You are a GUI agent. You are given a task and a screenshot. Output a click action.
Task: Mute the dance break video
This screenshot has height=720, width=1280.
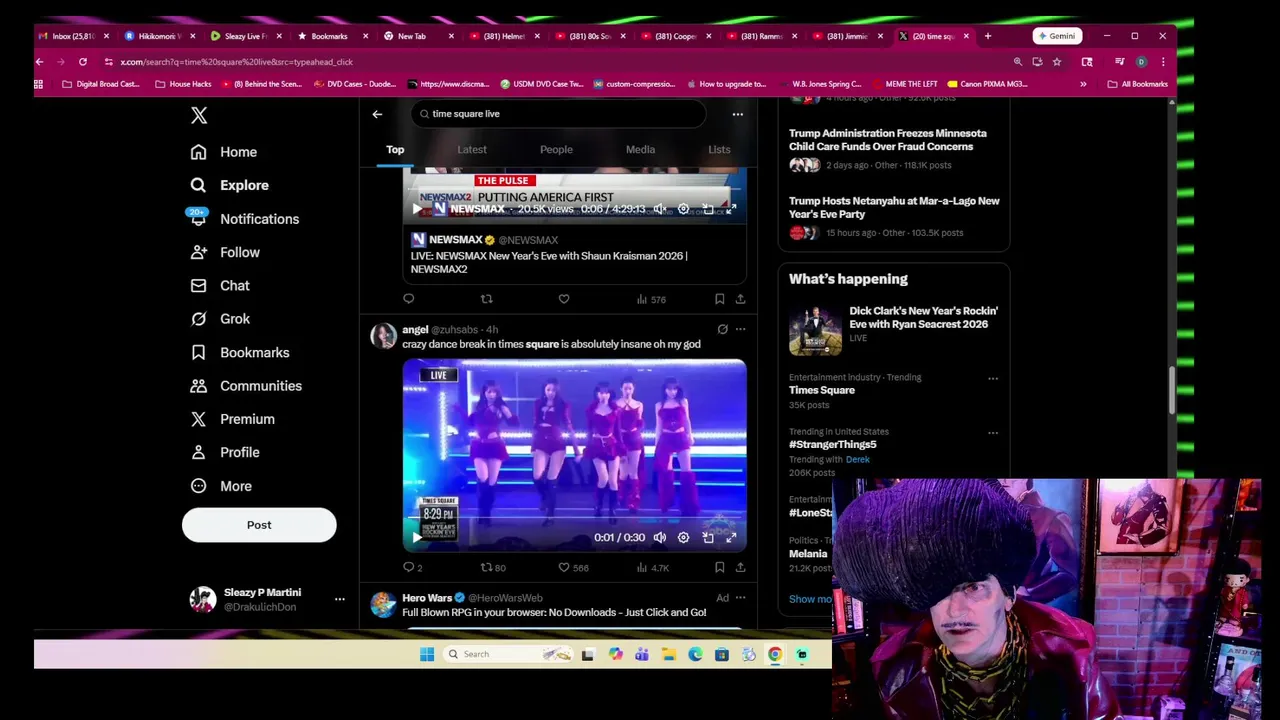click(x=660, y=538)
